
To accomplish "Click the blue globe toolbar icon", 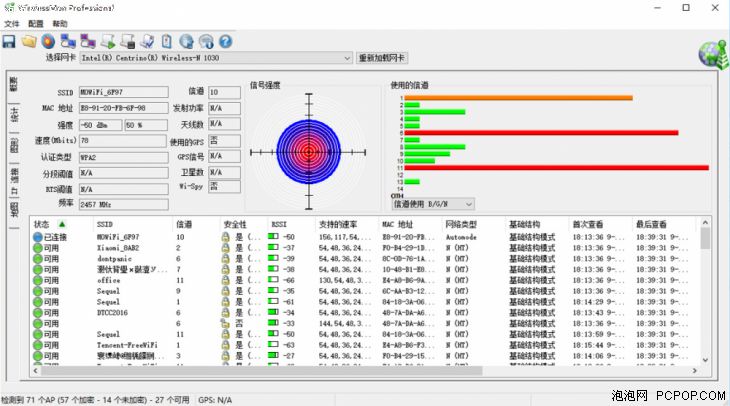I will [x=186, y=41].
